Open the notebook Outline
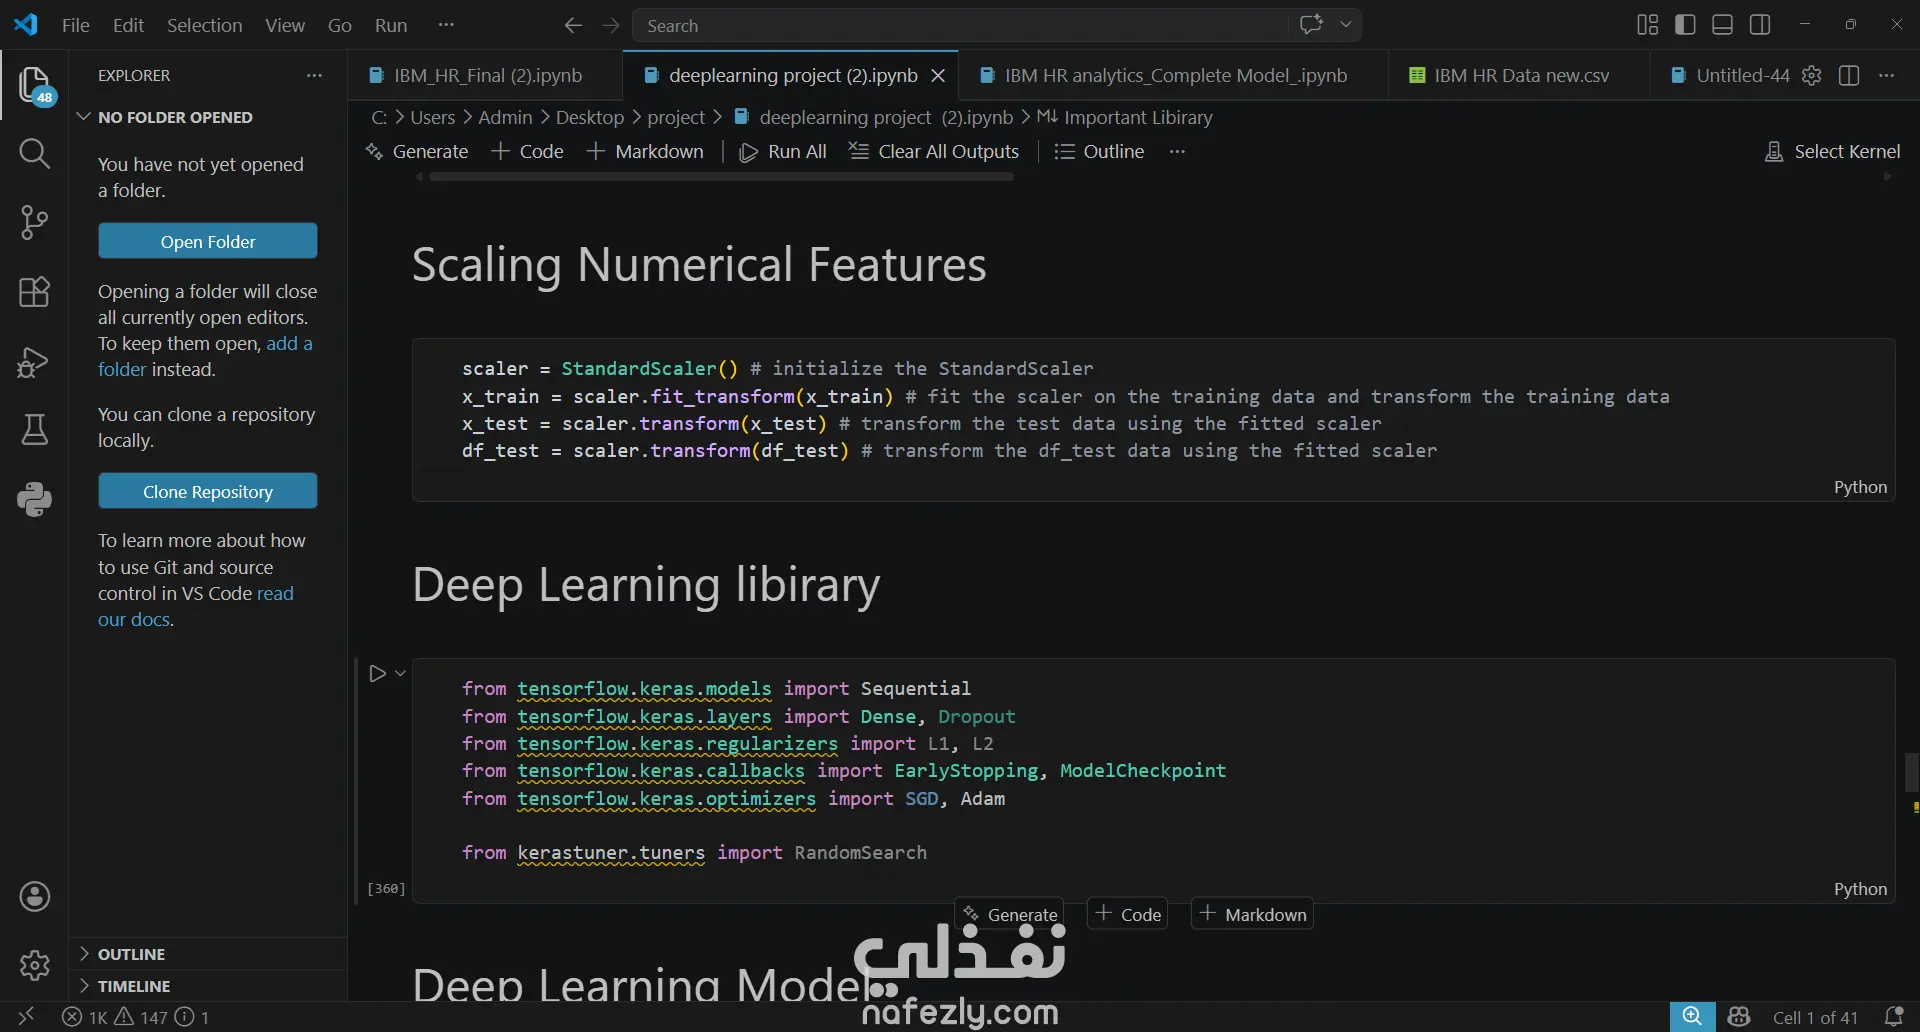Screen dimensions: 1920x1032 [1099, 152]
